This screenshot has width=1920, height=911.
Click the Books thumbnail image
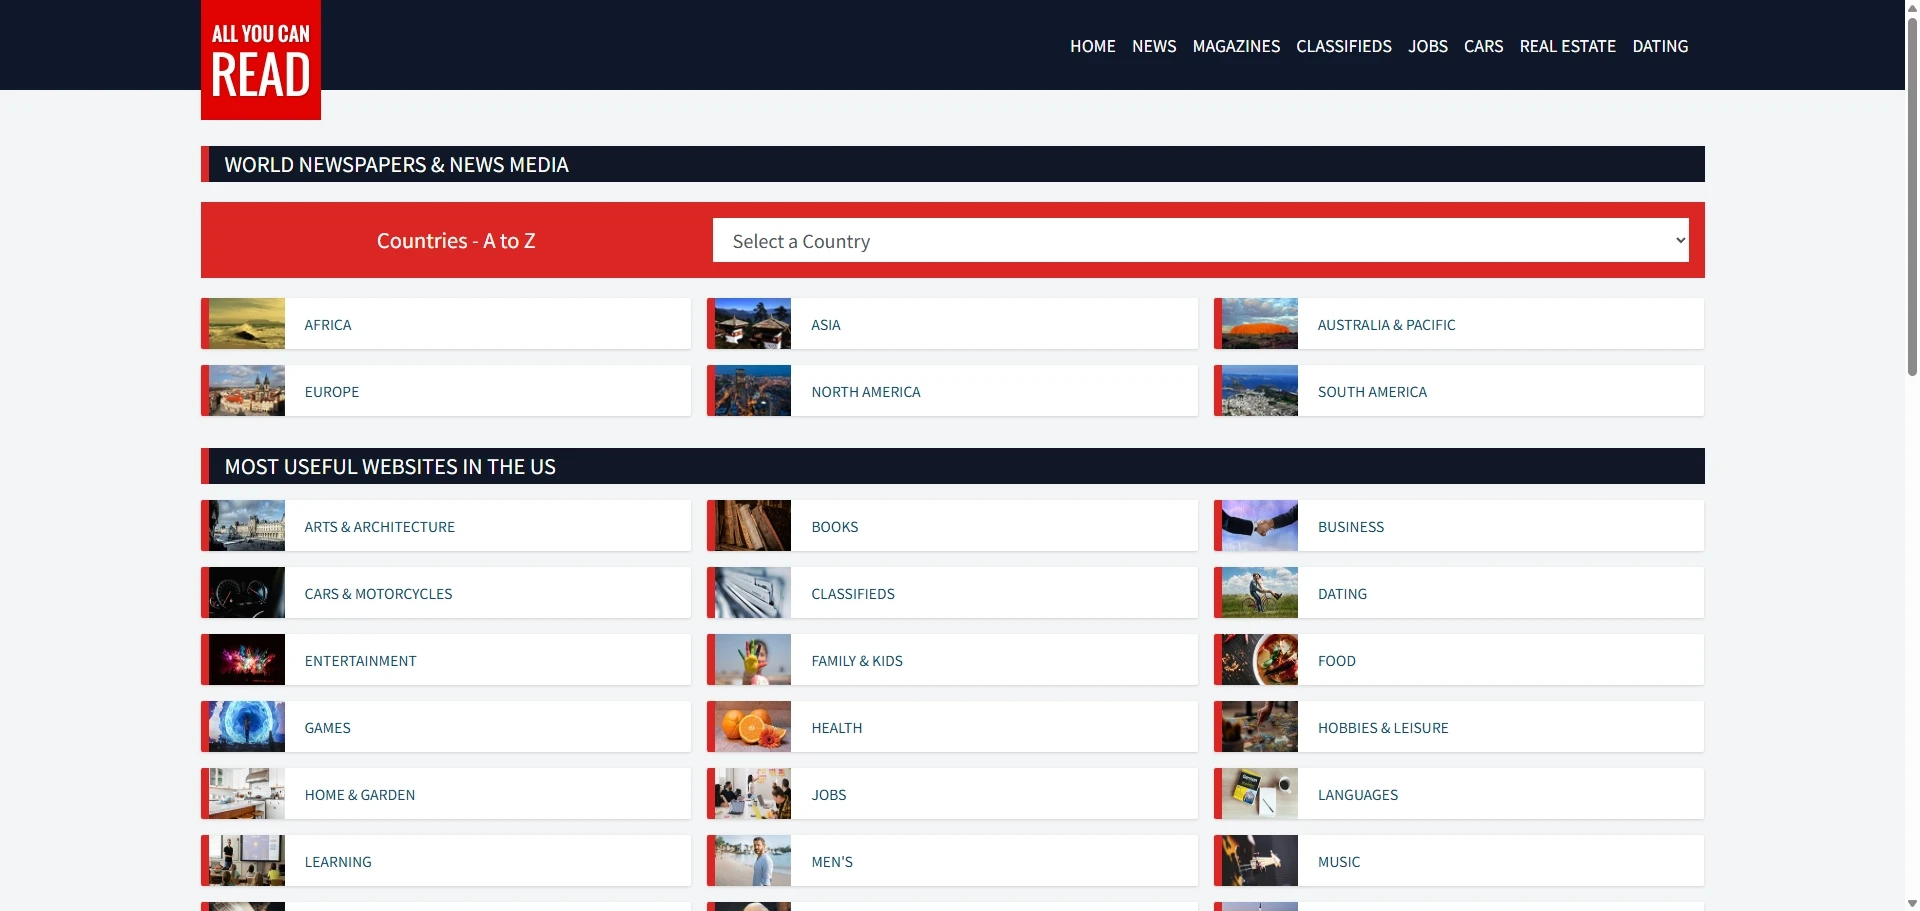click(x=753, y=525)
